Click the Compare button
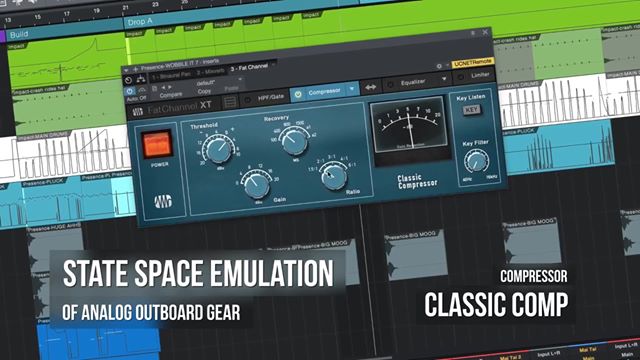Screen dimensions: 640x360 [x=171, y=95]
